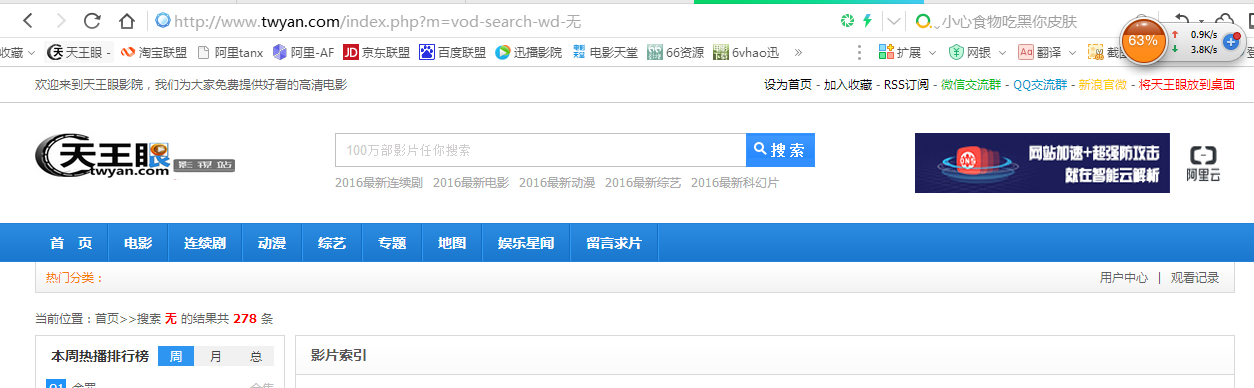
Task: Show more bookmarks with » chevron
Action: coord(798,52)
